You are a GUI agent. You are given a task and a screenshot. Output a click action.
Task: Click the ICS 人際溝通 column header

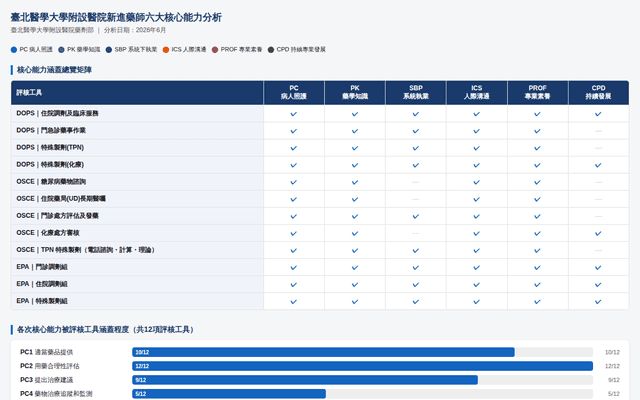477,93
